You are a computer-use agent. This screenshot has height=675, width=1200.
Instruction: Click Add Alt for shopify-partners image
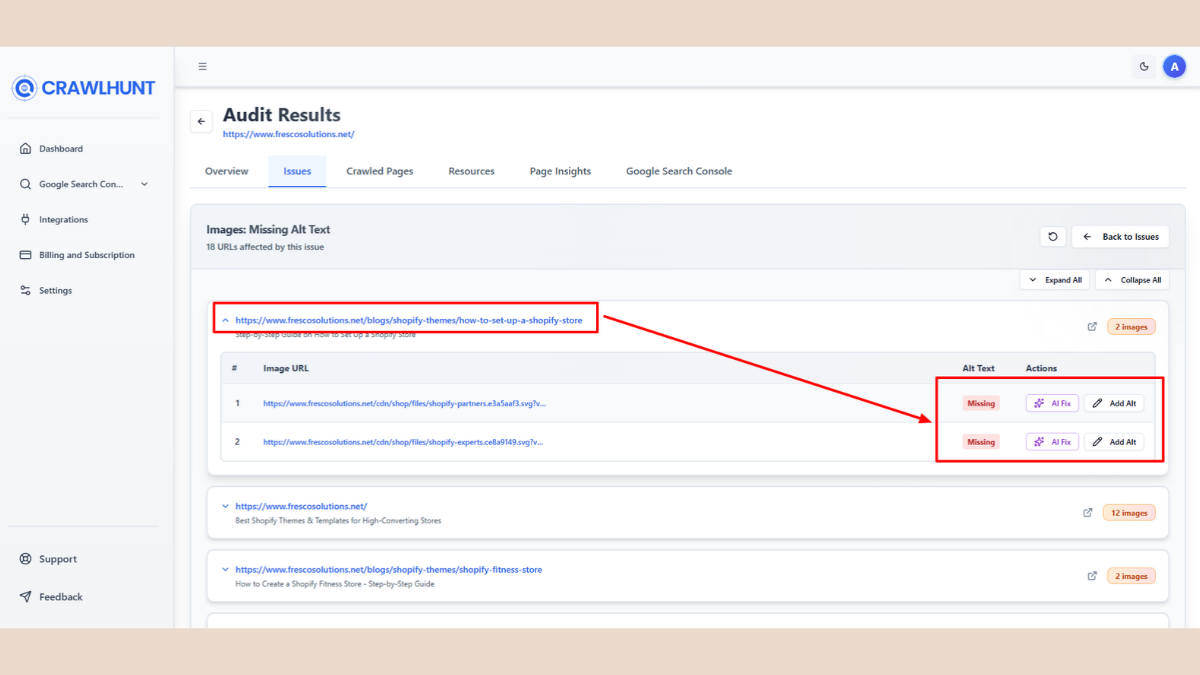click(x=1114, y=403)
